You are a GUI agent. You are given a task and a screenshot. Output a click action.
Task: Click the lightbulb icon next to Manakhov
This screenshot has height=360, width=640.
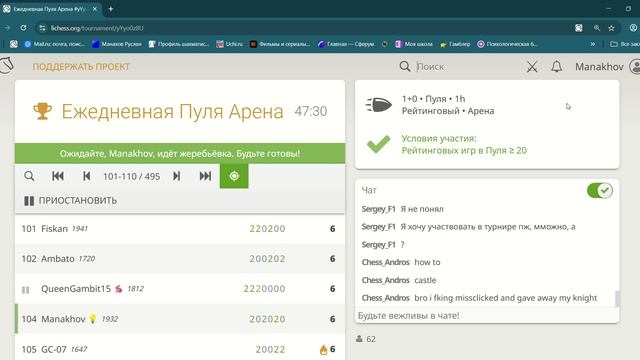(x=93, y=319)
